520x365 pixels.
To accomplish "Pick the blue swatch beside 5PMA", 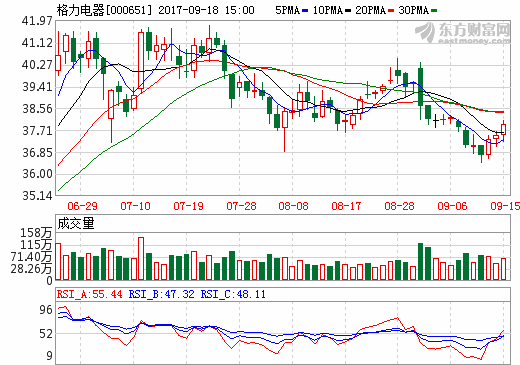I will click(305, 11).
